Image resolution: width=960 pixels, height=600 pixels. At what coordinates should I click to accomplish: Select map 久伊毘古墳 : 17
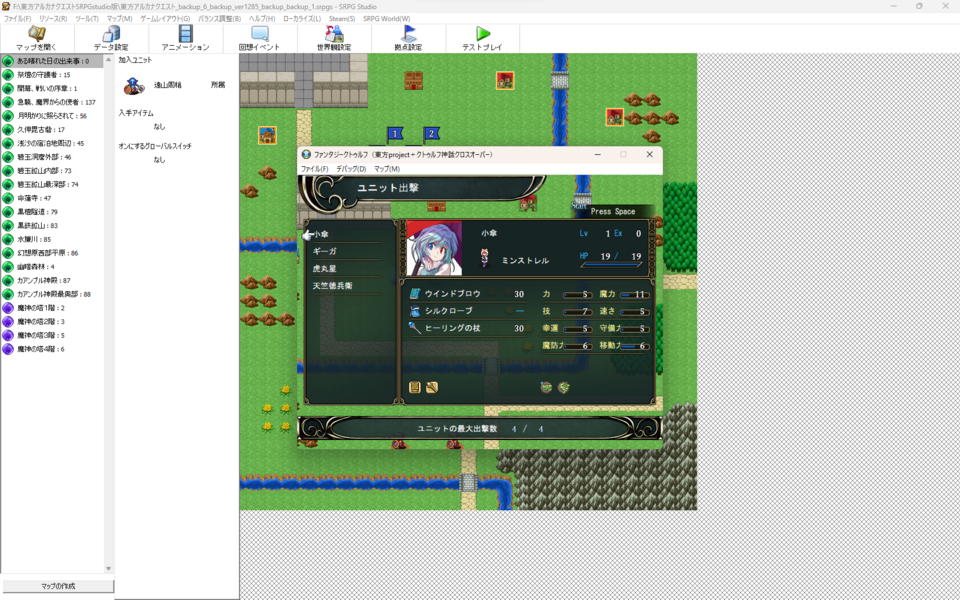pyautogui.click(x=52, y=130)
